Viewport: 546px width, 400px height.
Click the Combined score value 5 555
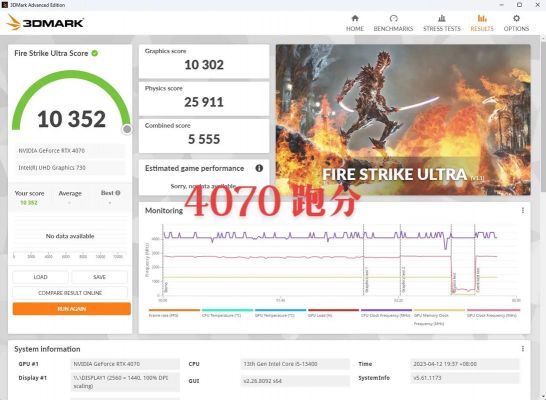point(204,139)
